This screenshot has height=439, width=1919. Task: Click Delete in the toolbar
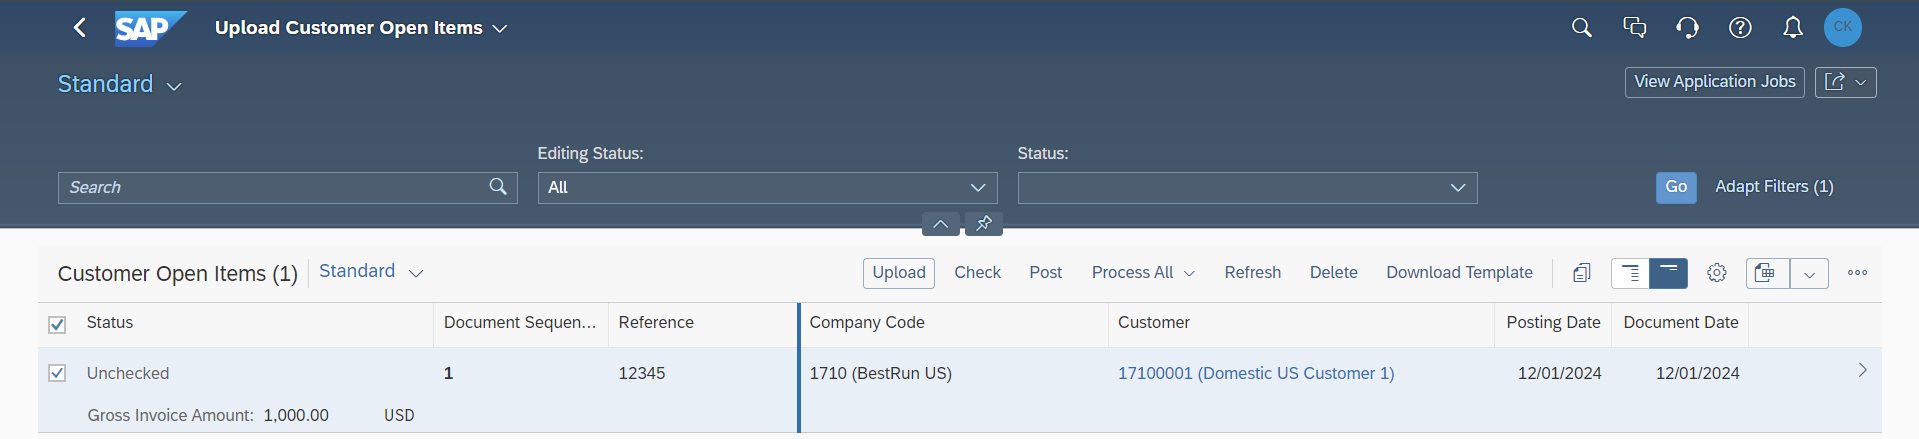pos(1333,273)
